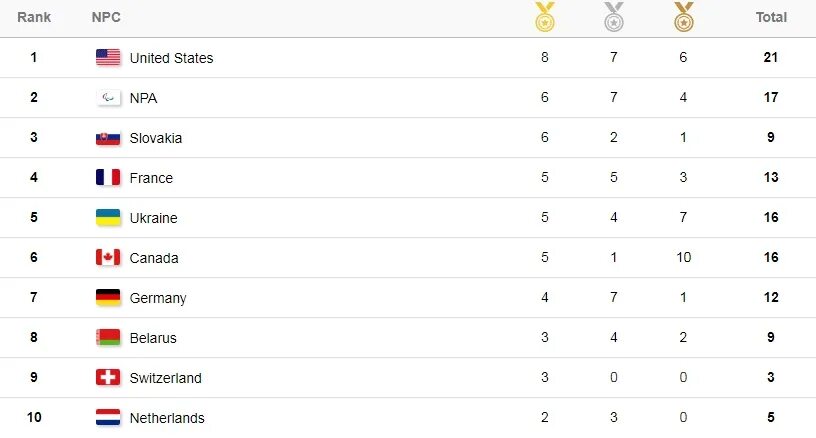Open the United States team link

(171, 58)
